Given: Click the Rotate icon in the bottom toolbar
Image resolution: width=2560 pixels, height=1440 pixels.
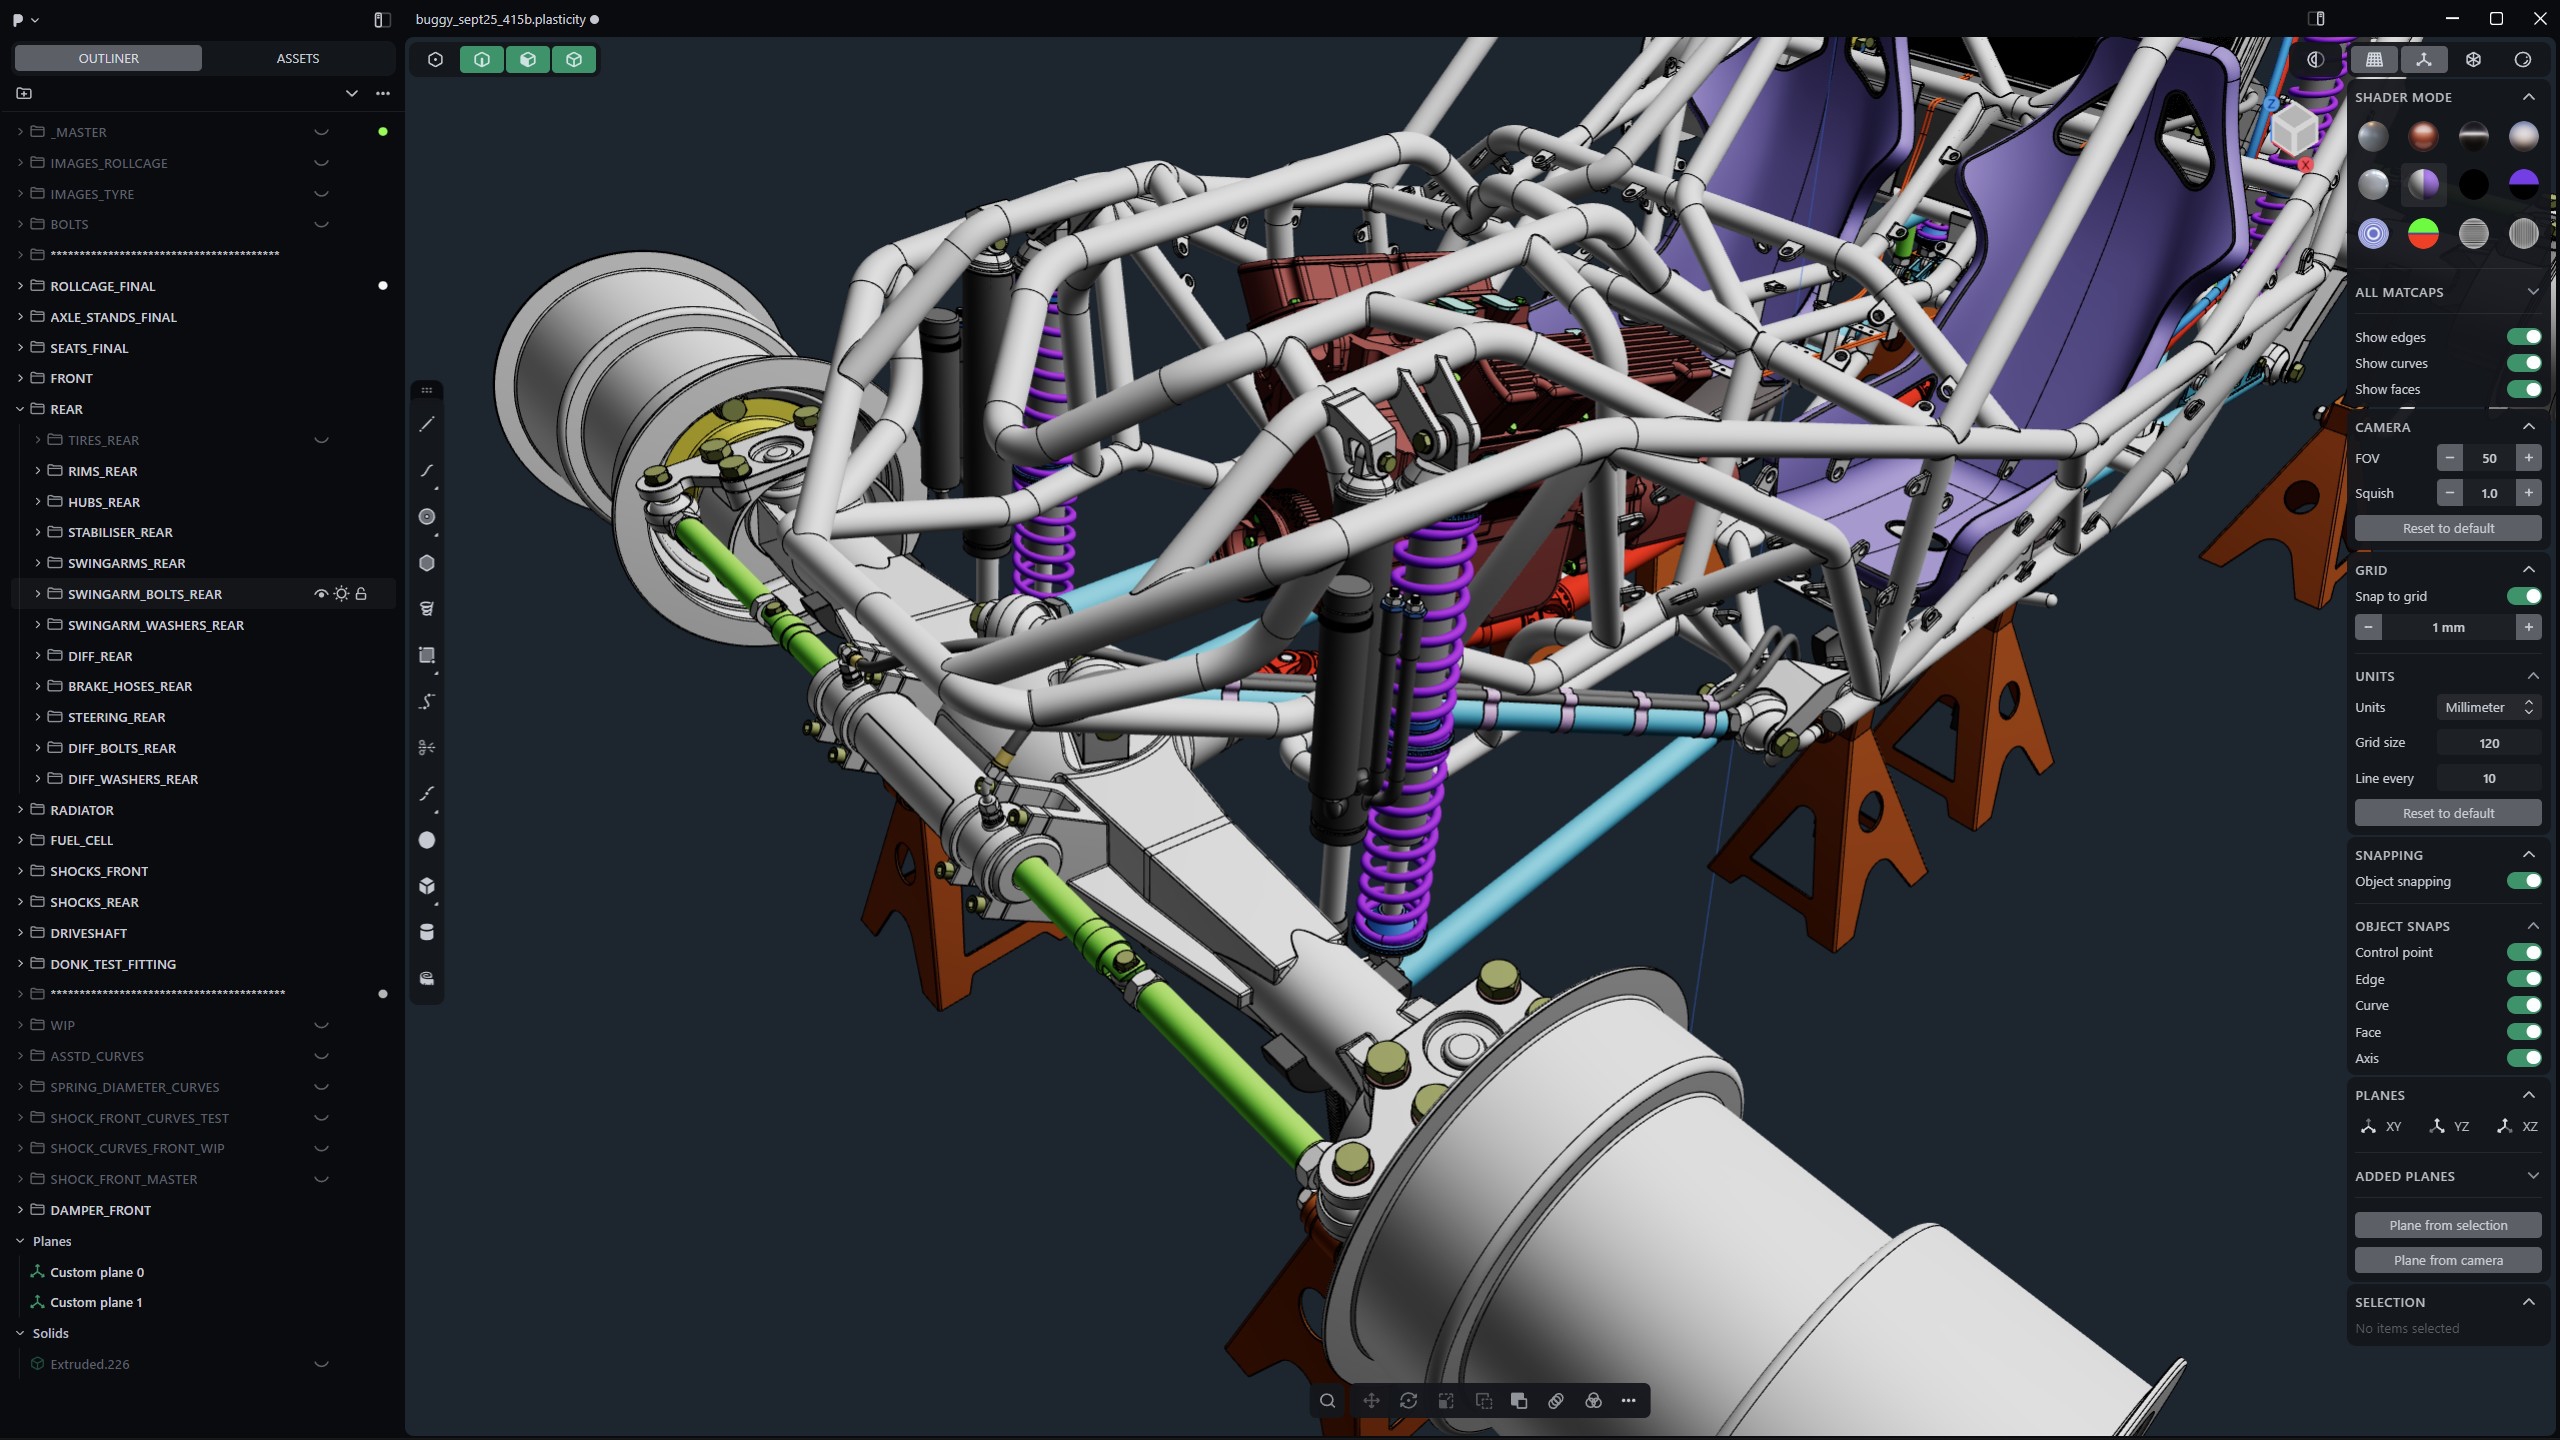Looking at the screenshot, I should click(1408, 1401).
